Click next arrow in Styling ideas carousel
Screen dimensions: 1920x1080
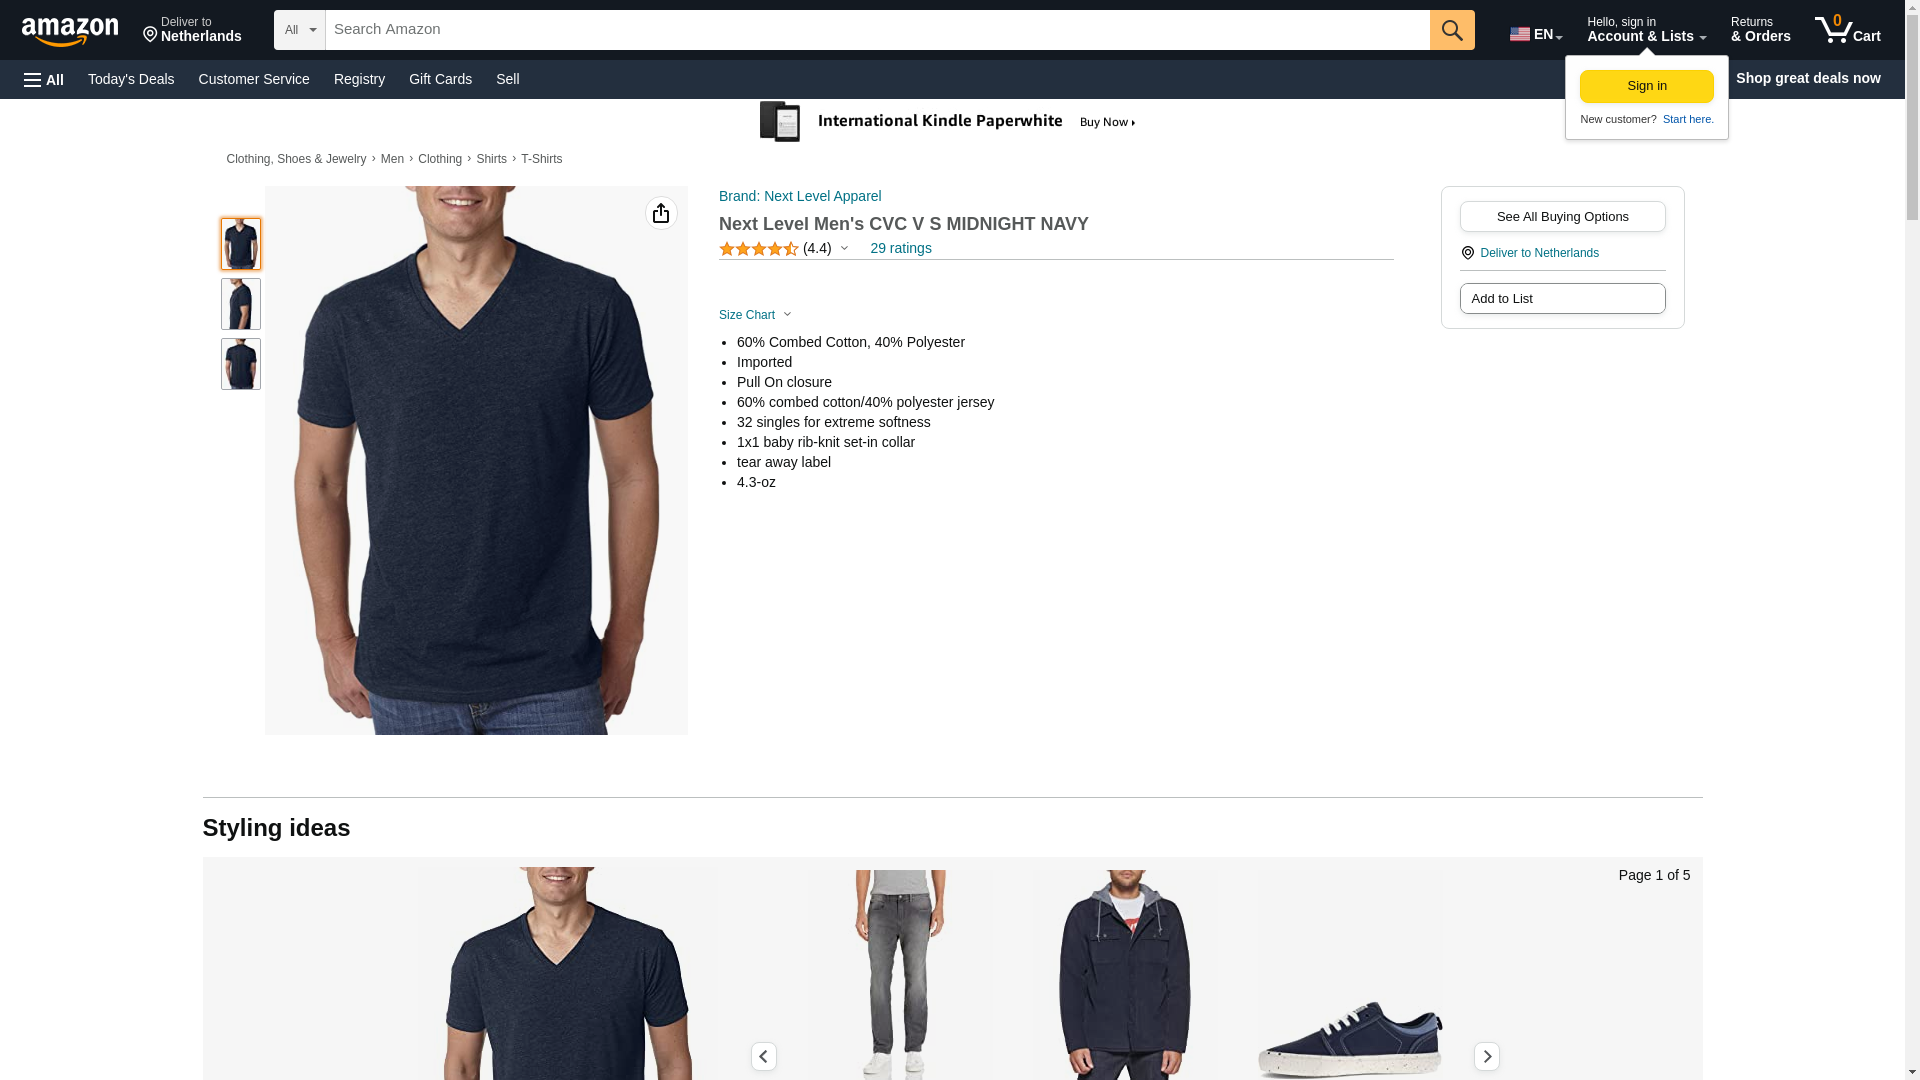coord(1486,1056)
